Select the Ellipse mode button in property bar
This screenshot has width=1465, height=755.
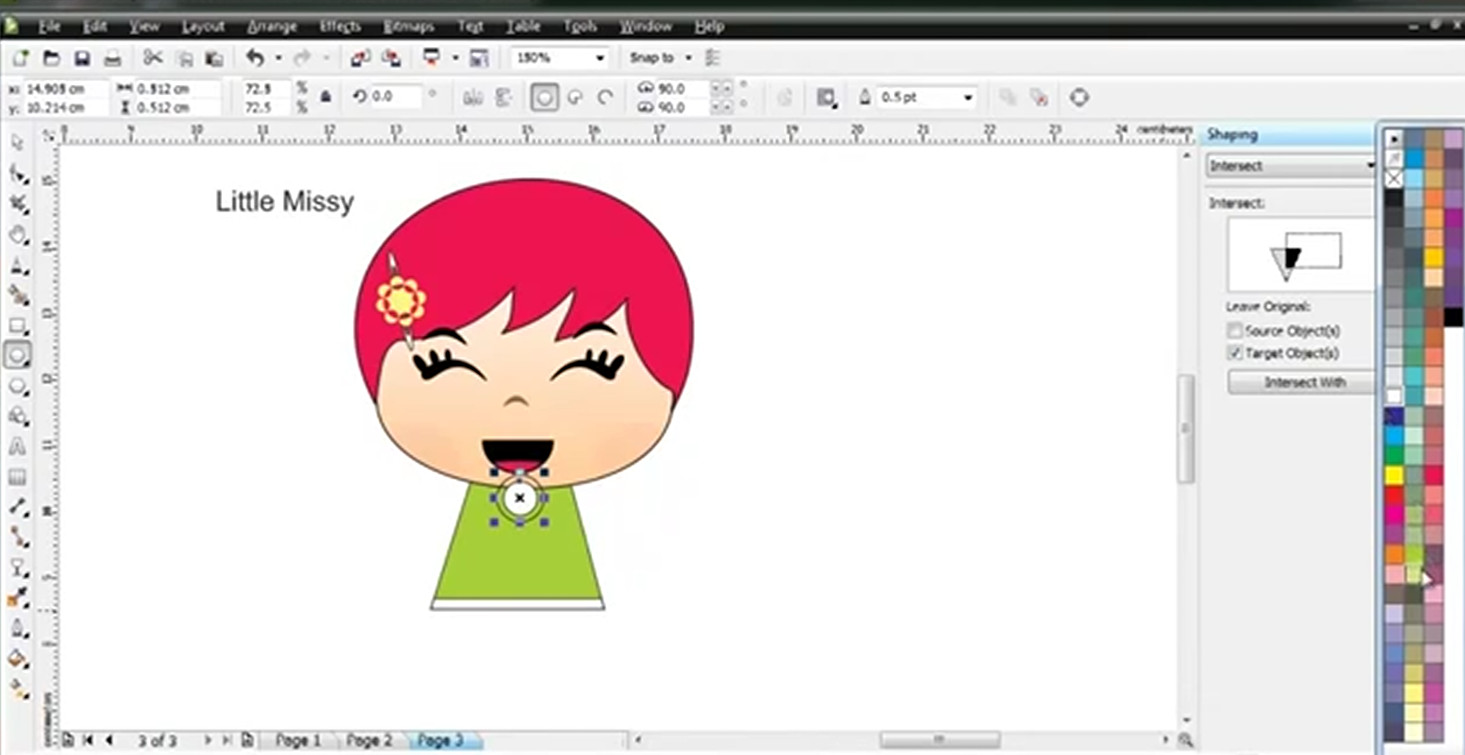point(544,97)
